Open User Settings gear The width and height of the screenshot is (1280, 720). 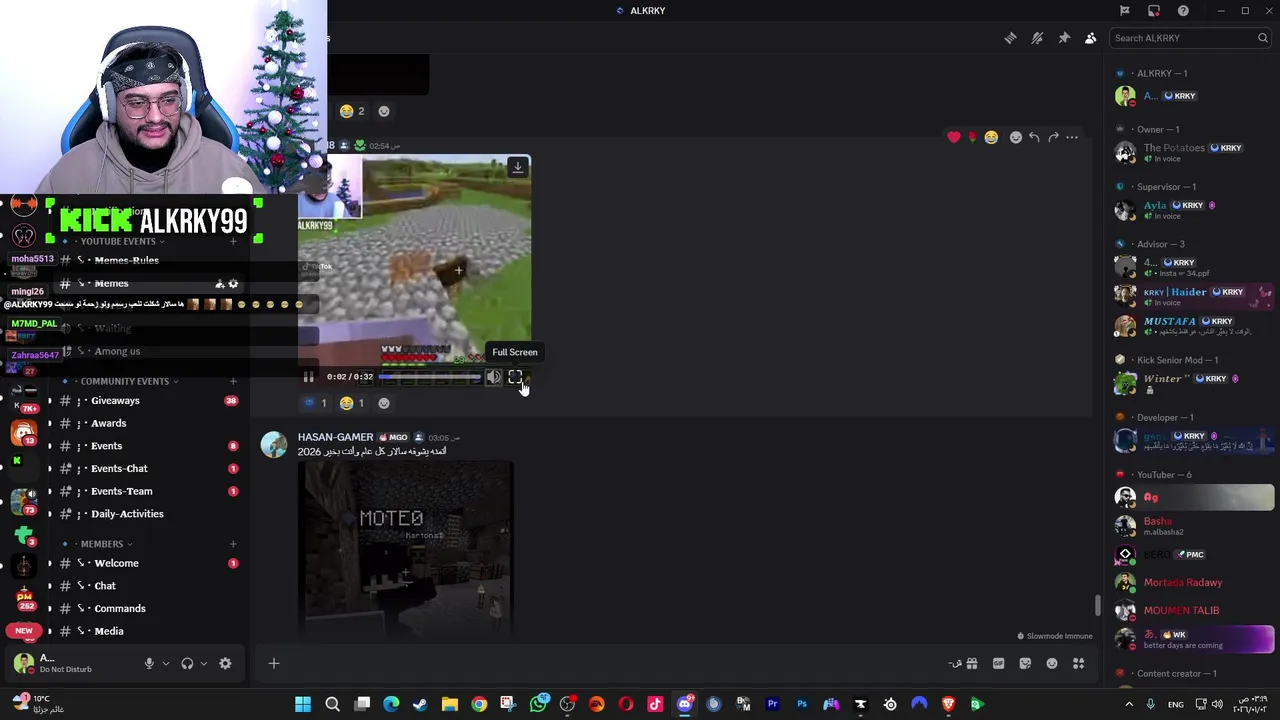(225, 663)
